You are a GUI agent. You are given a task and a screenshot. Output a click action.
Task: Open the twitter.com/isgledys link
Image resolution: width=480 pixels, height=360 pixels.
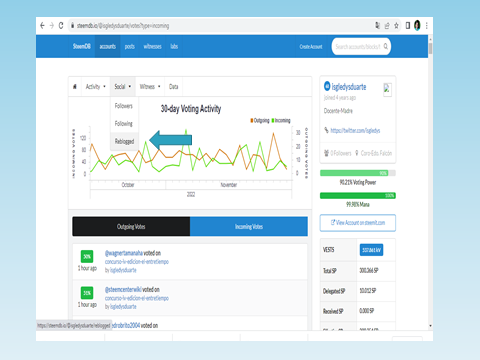(x=355, y=130)
